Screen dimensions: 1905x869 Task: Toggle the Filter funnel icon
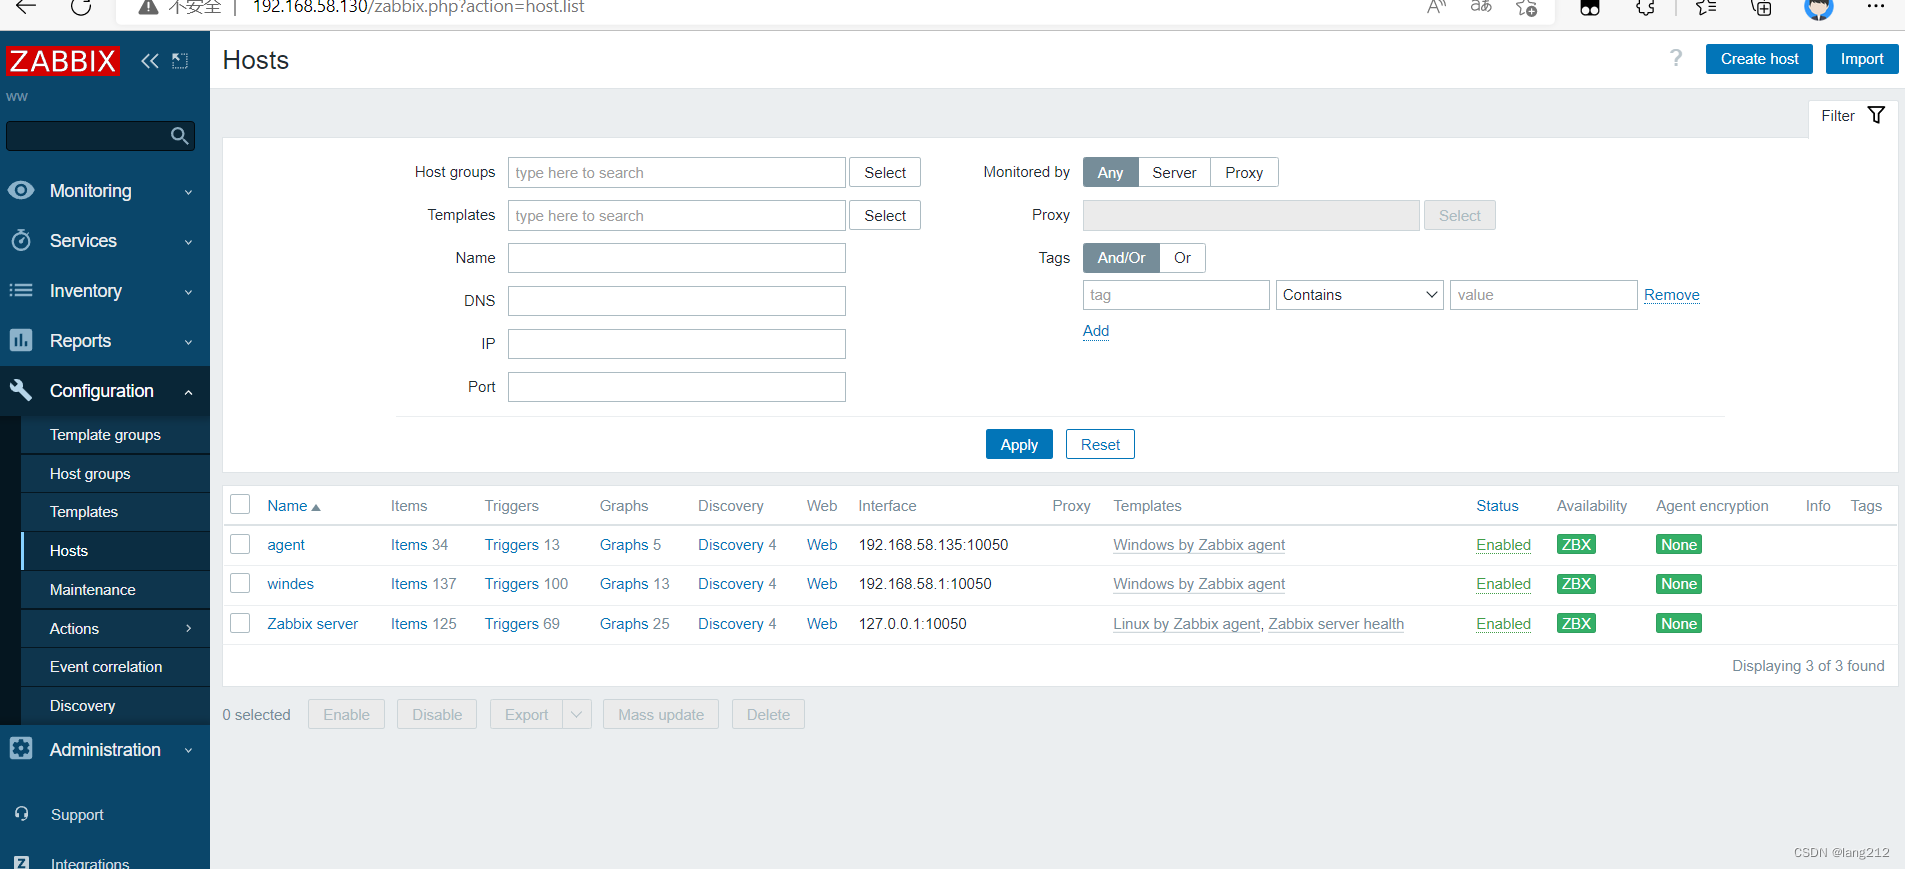click(1876, 116)
